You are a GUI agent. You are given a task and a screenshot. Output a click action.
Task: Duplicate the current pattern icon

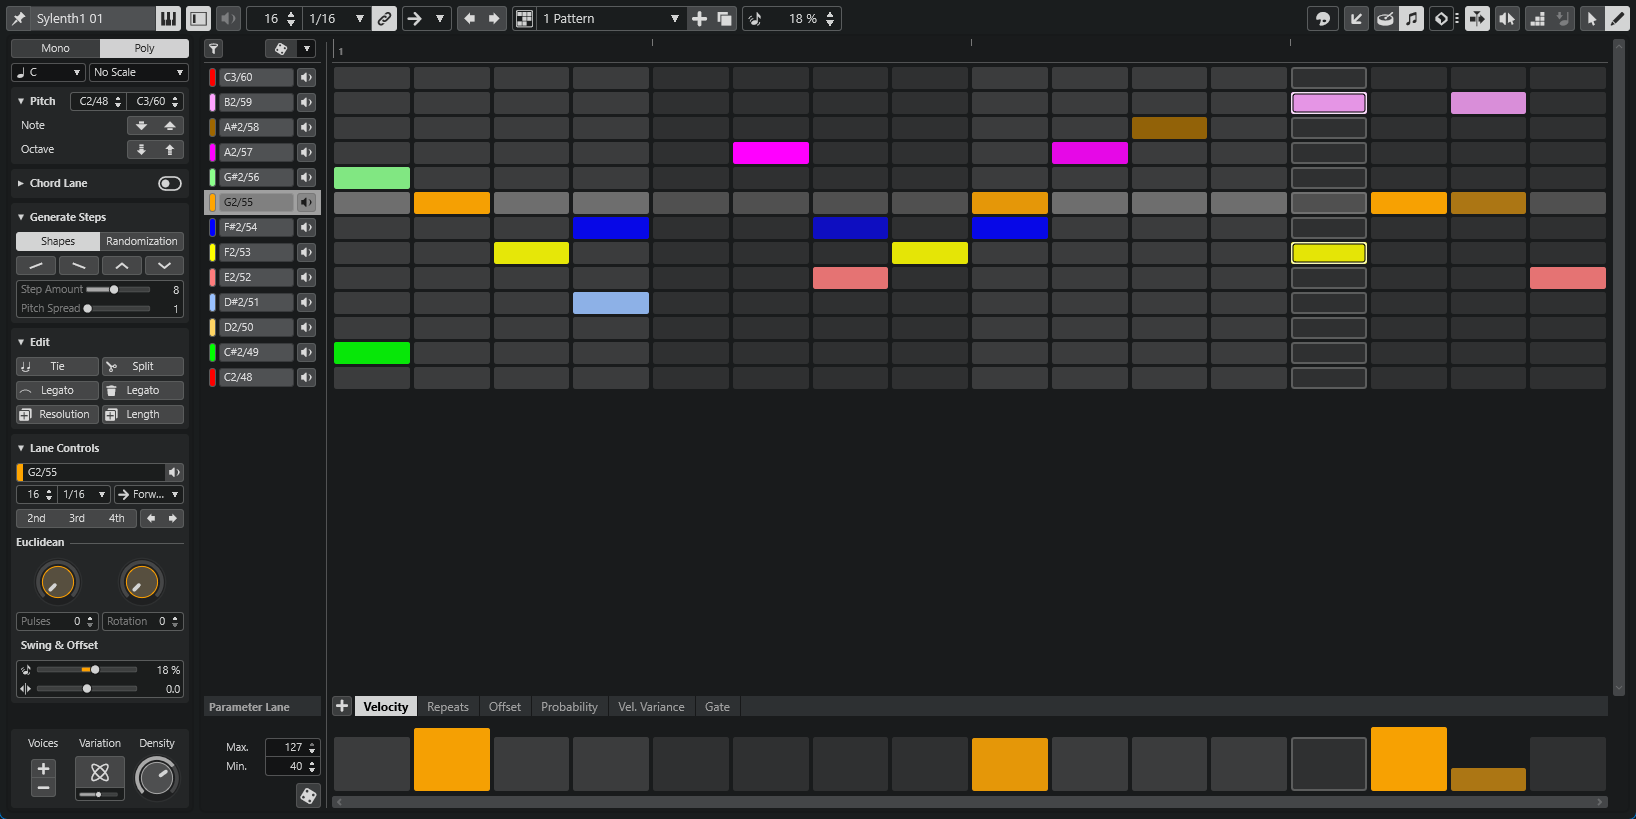click(x=724, y=18)
